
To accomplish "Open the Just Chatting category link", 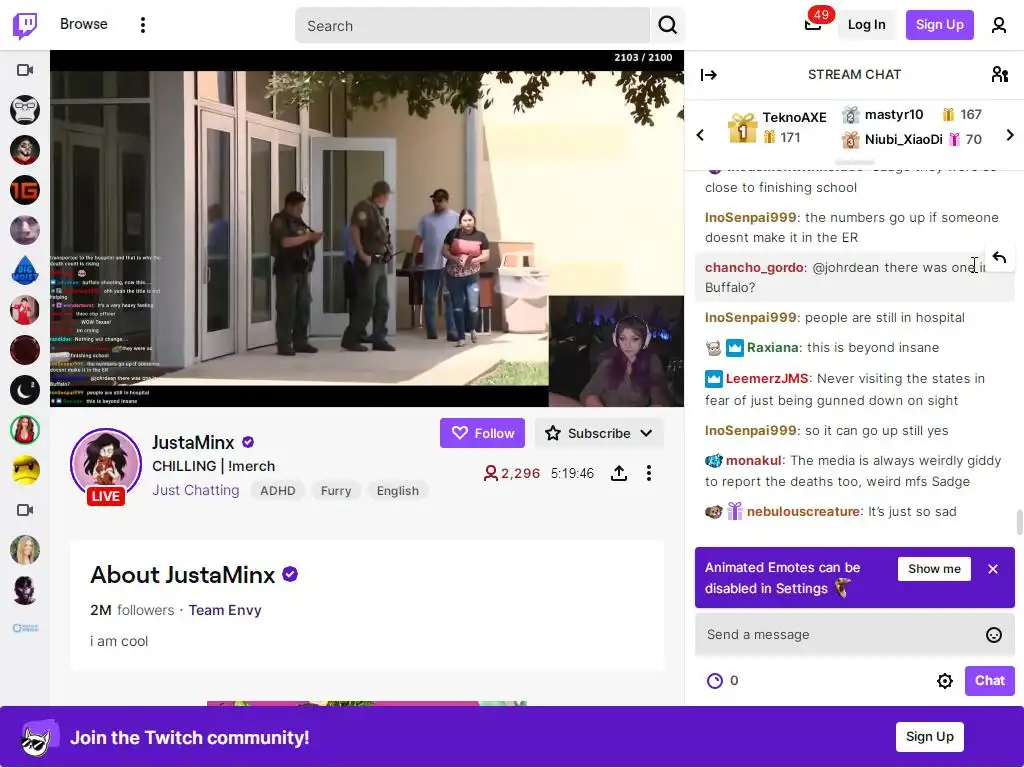I will [195, 490].
